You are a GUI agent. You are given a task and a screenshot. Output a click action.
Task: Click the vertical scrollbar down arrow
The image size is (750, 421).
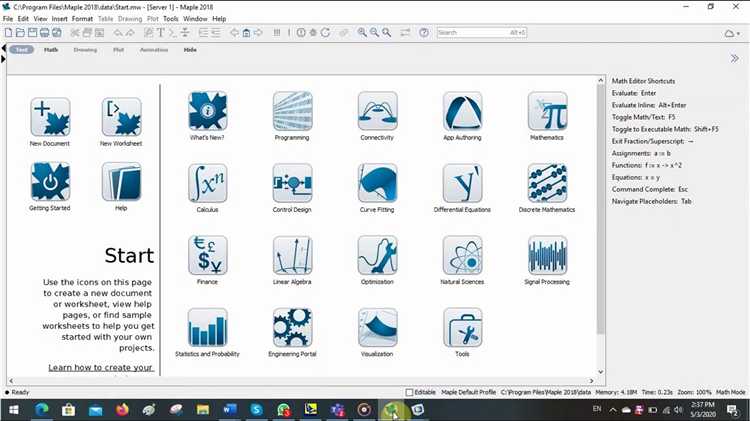point(601,372)
